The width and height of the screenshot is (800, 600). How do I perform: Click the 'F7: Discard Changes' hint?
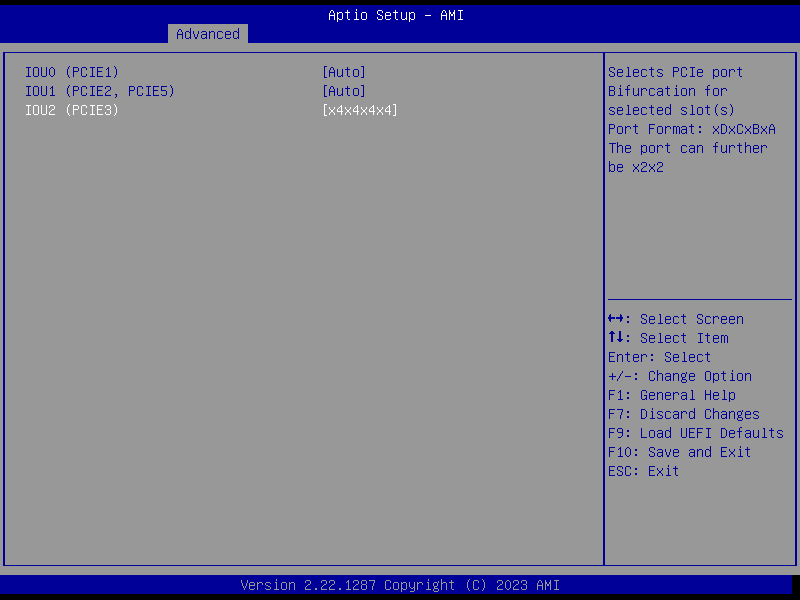[x=684, y=414]
